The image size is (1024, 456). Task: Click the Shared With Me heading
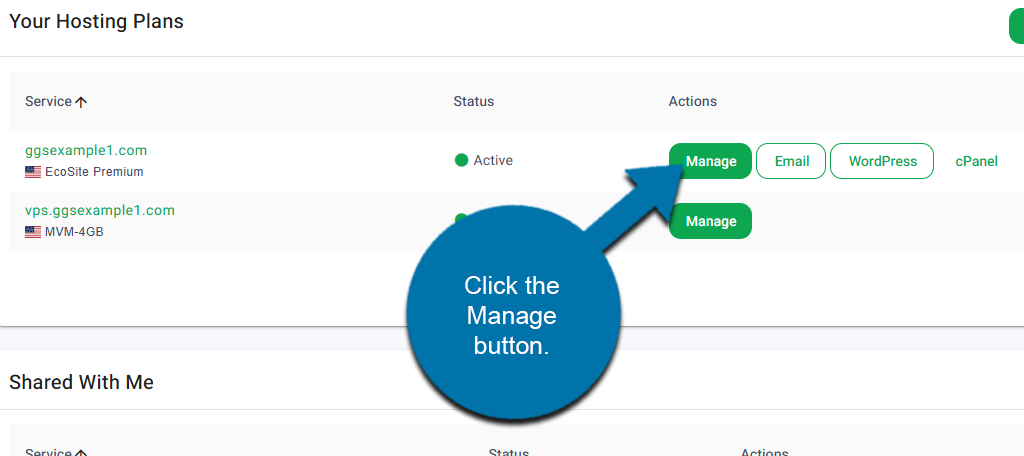click(x=81, y=382)
